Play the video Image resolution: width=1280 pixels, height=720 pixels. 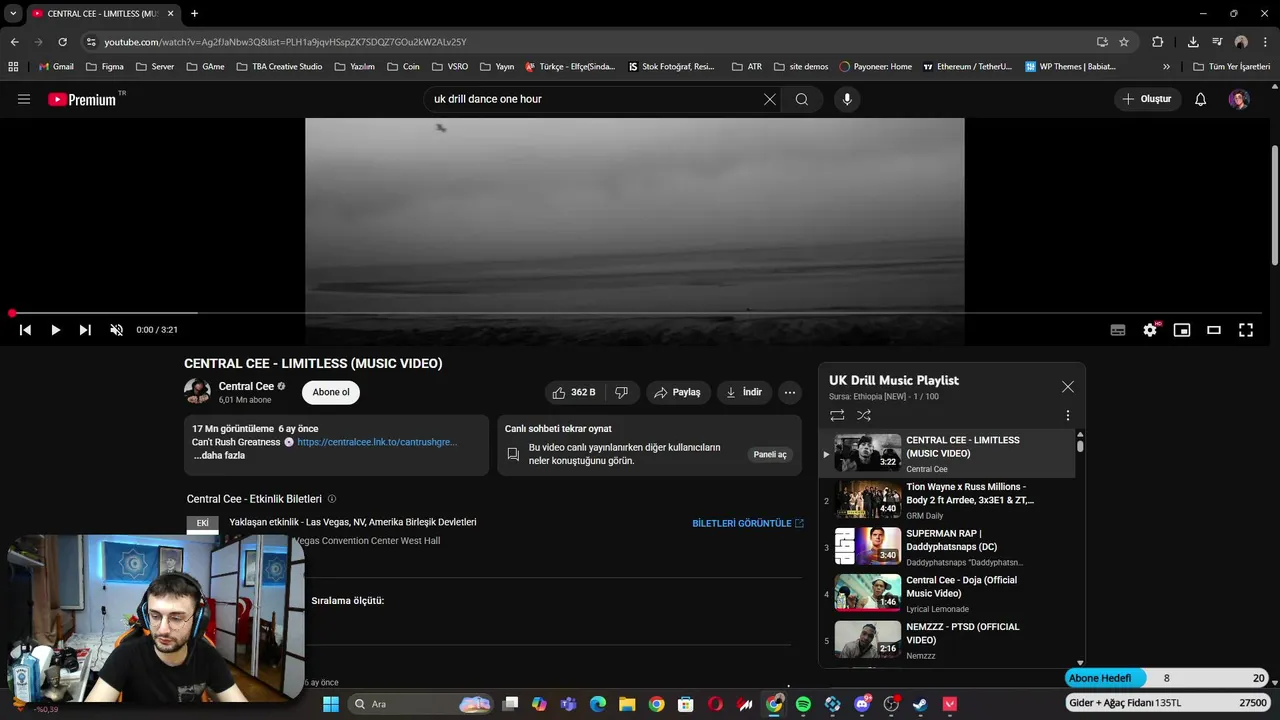point(55,330)
